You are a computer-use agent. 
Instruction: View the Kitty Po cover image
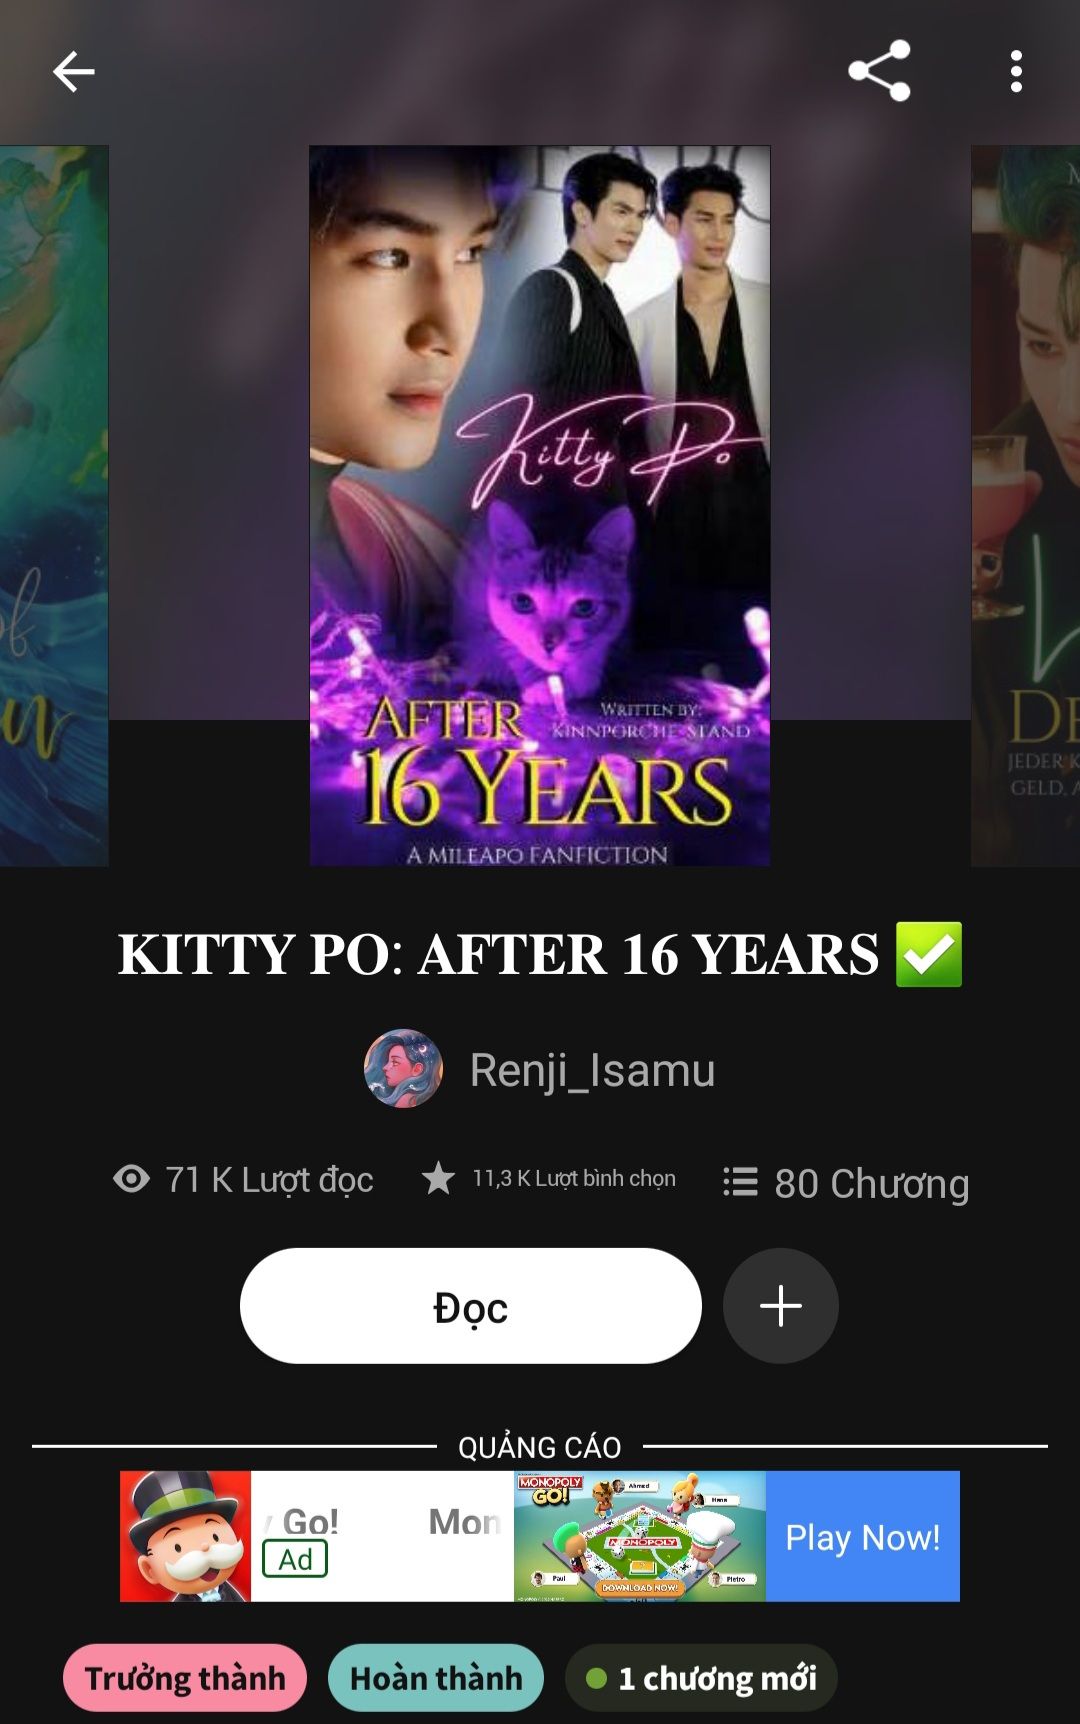(x=540, y=506)
